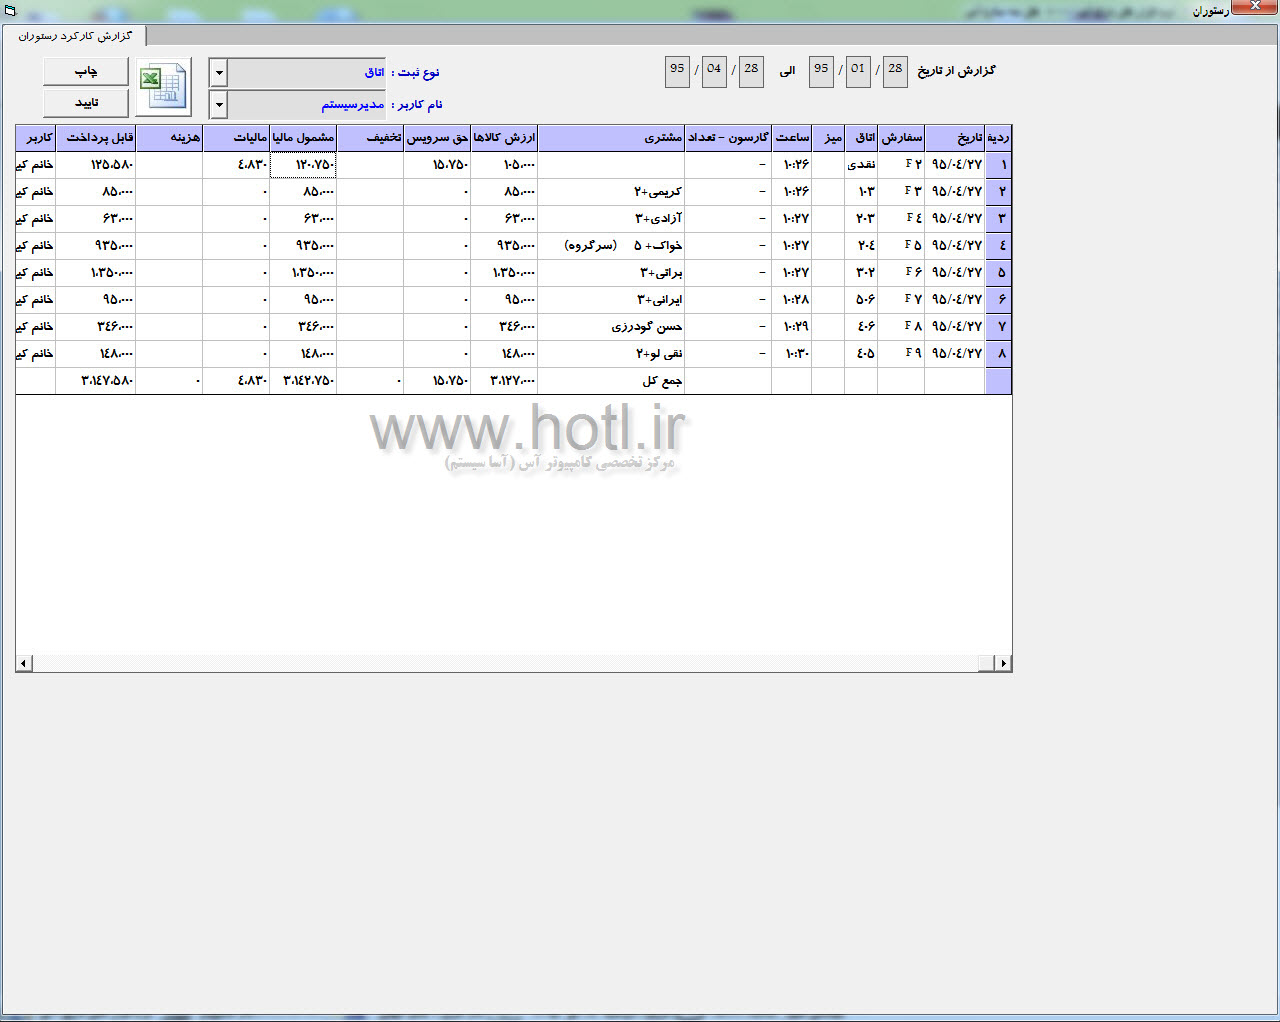Expand the نام کاربر dropdown arrow
1280x1022 pixels.
(219, 105)
